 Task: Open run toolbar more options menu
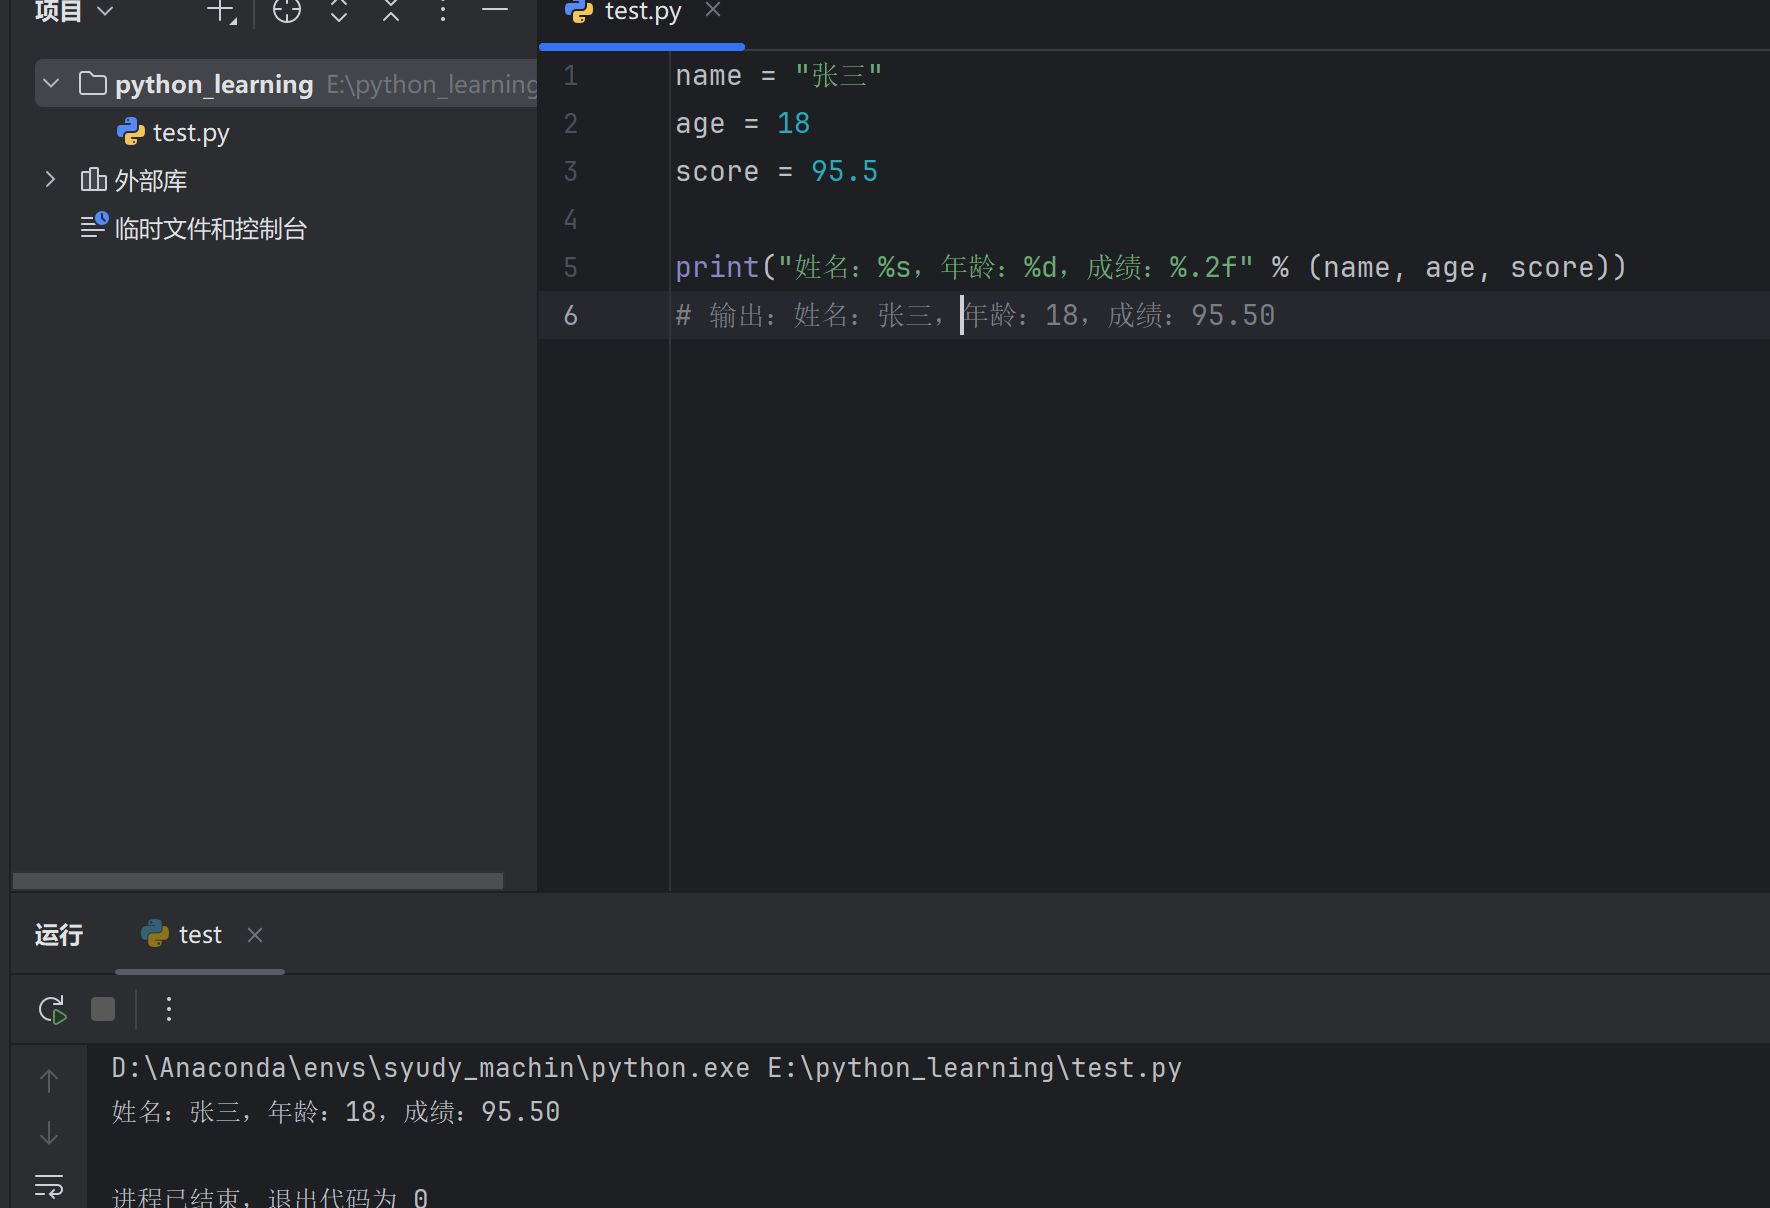(x=169, y=1010)
